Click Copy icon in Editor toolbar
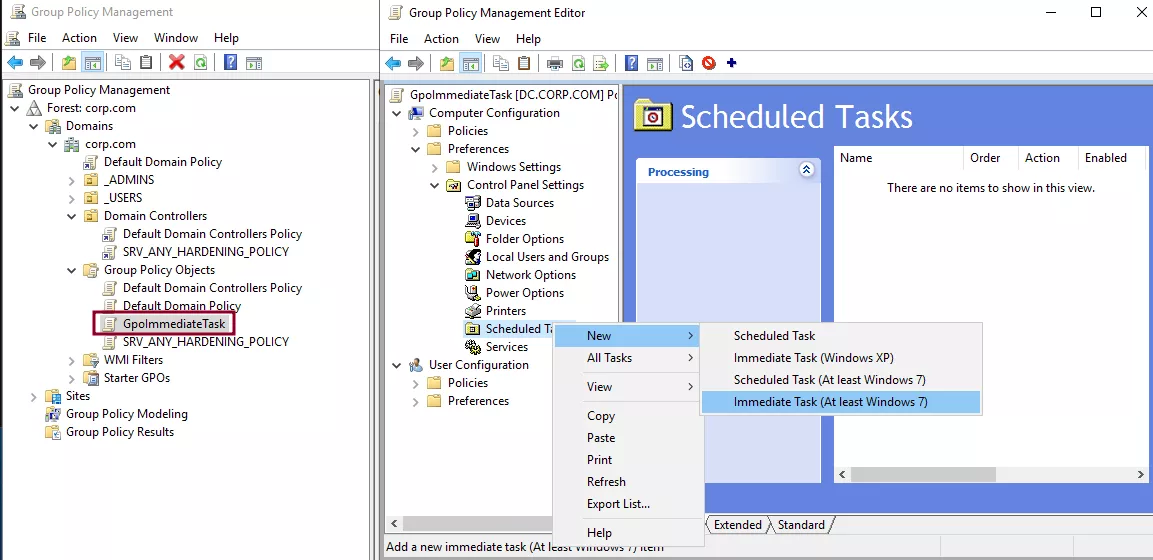 (501, 63)
